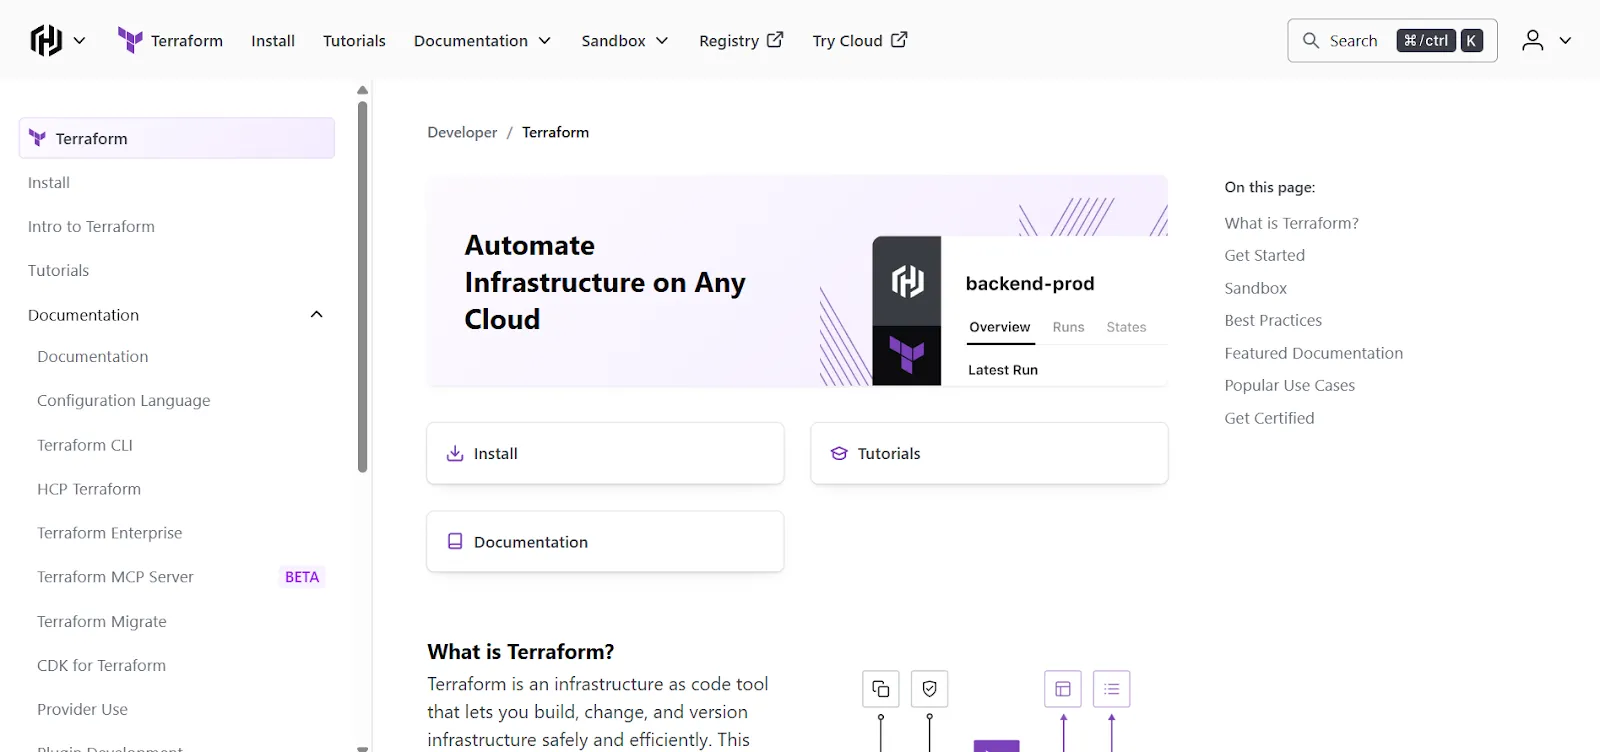Select the Runs tab in backend-prod preview
Image resolution: width=1600 pixels, height=752 pixels.
coord(1068,327)
